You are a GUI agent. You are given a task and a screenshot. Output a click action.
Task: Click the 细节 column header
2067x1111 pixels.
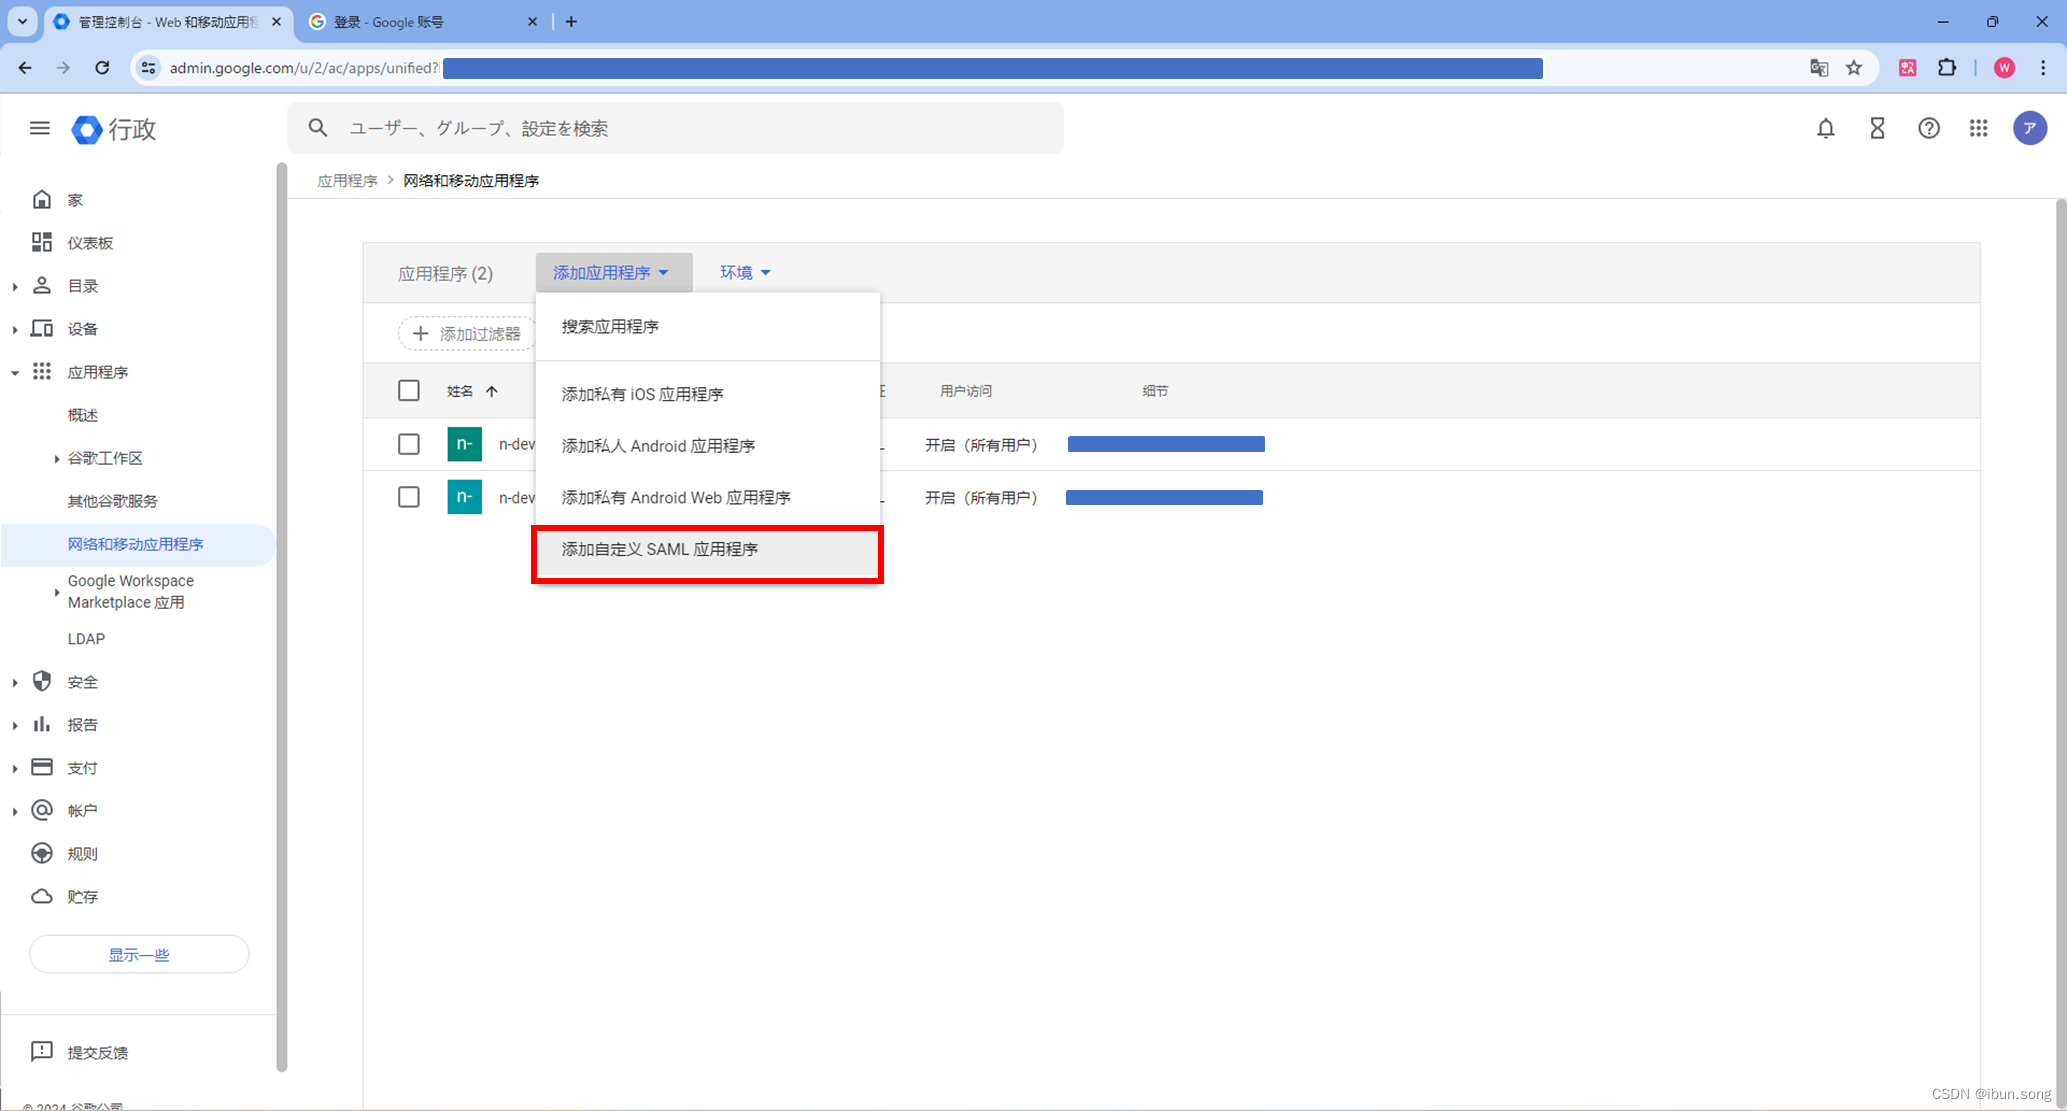coord(1155,391)
